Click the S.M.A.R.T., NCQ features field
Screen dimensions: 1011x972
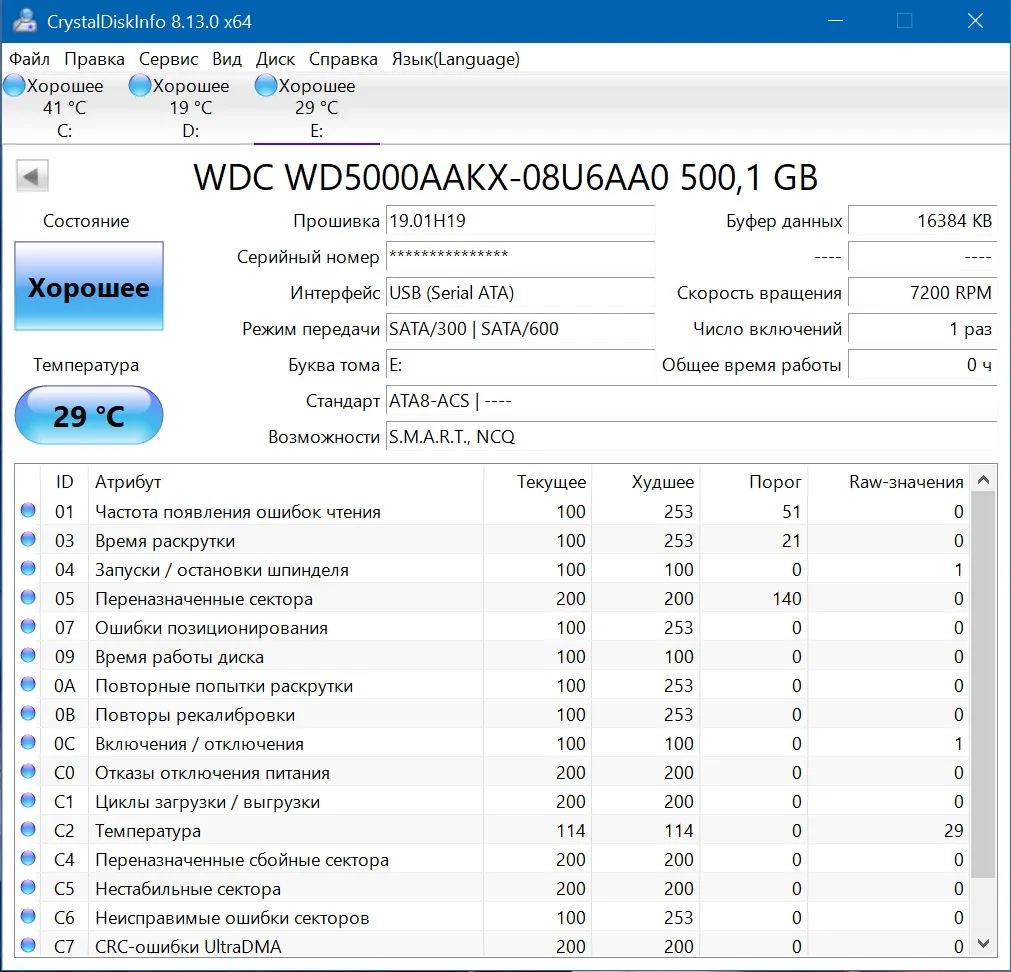(691, 437)
